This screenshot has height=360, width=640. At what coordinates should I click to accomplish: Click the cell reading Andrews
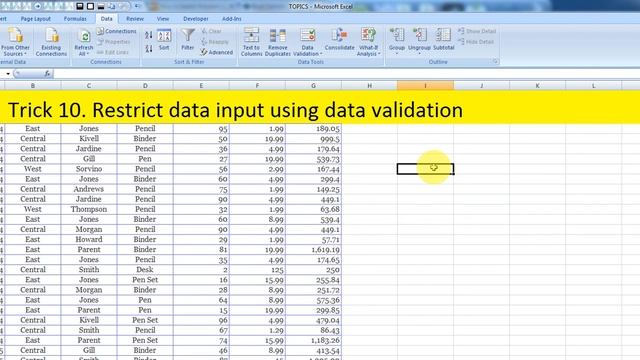click(x=89, y=189)
